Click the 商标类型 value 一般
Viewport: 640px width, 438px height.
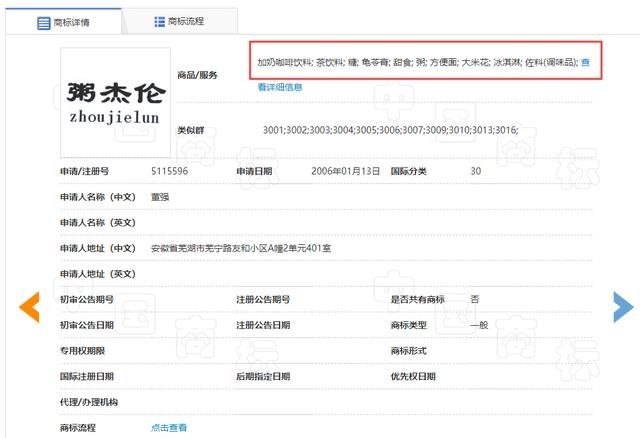pyautogui.click(x=479, y=325)
